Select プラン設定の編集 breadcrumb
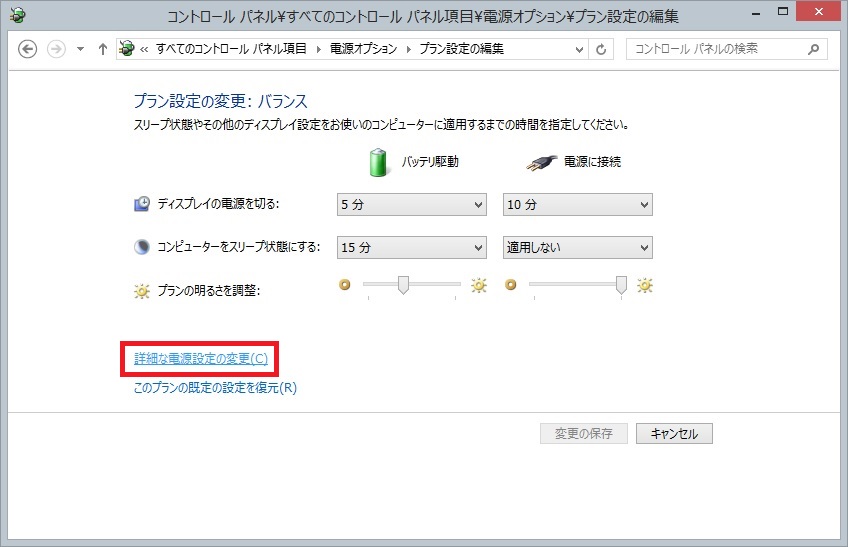Image resolution: width=848 pixels, height=547 pixels. (461, 49)
